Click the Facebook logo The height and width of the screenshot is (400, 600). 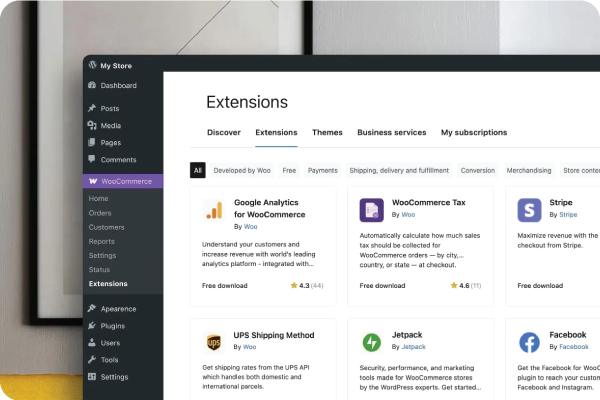pyautogui.click(x=529, y=342)
